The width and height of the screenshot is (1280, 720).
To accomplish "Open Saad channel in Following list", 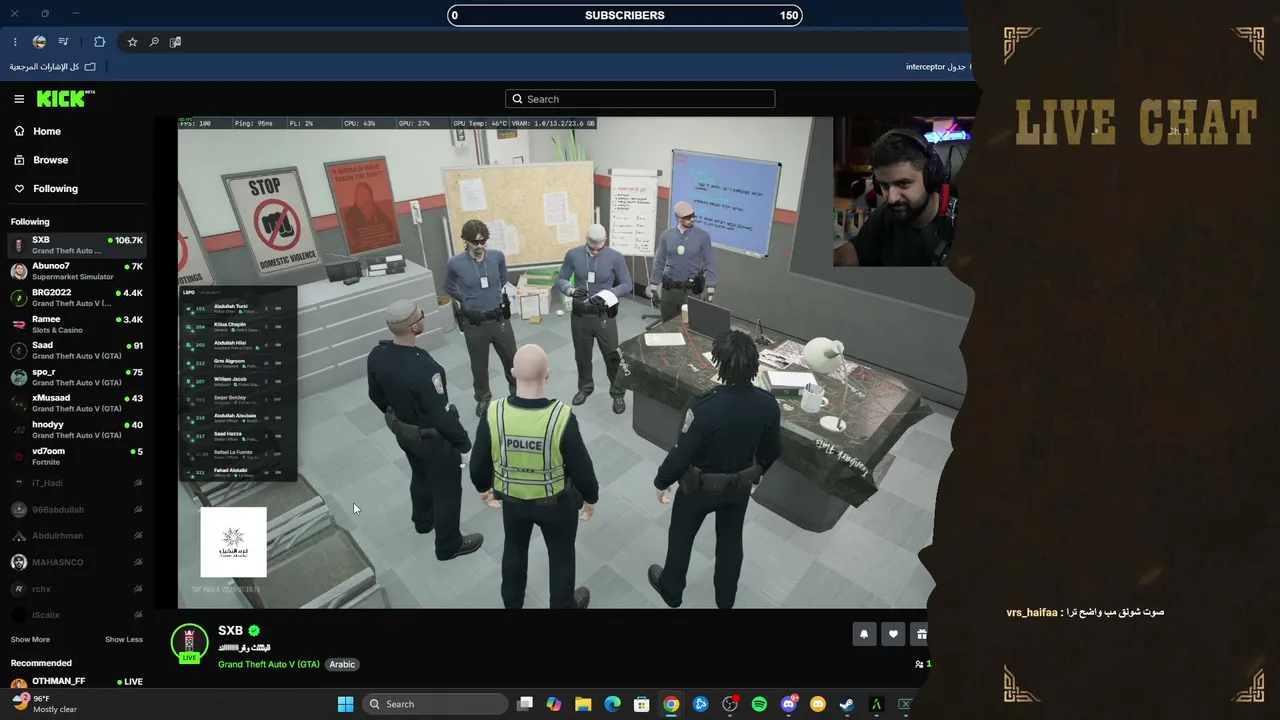I will (77, 350).
